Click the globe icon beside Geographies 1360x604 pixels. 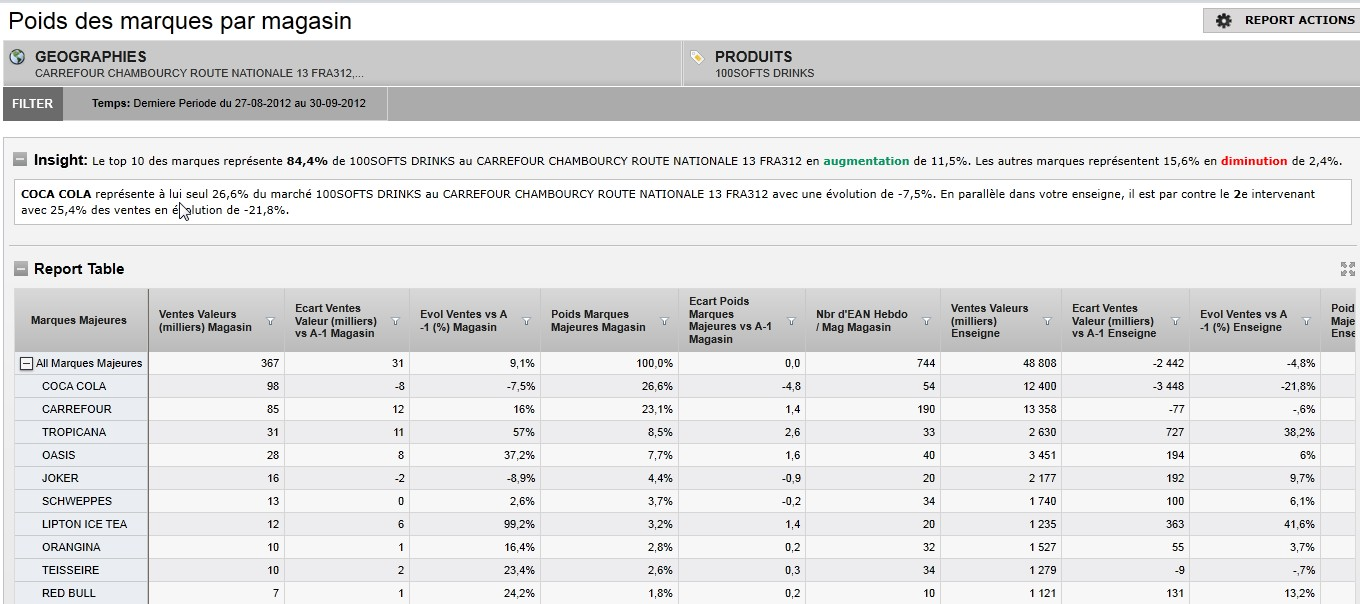(x=17, y=57)
